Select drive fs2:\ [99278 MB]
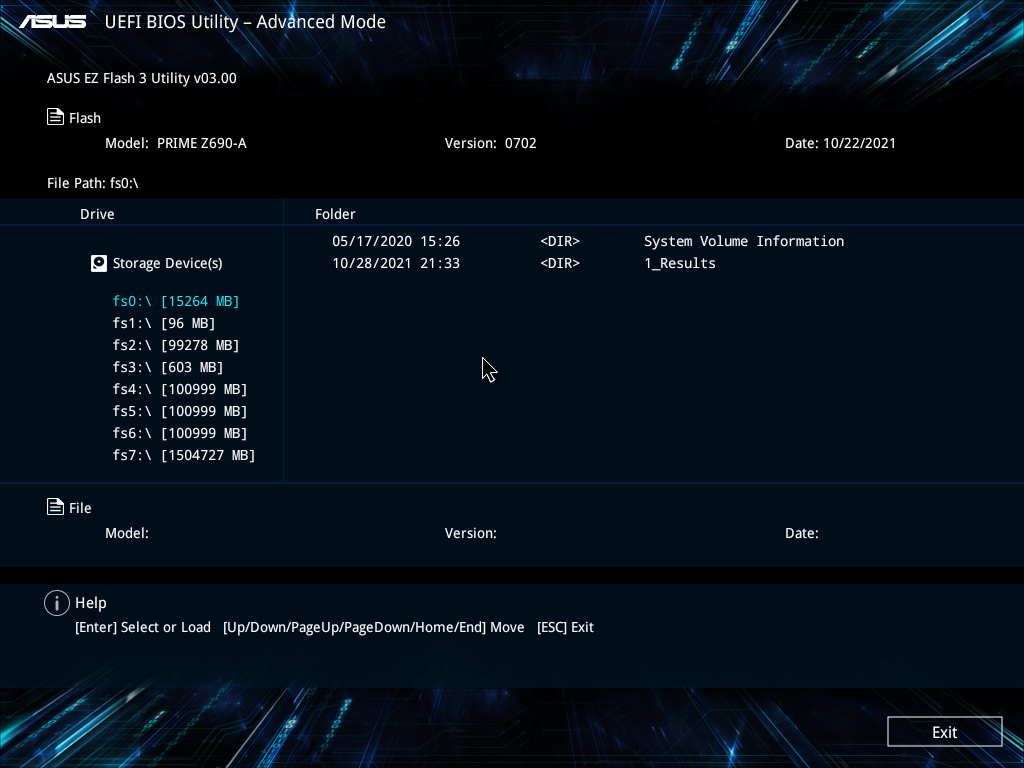This screenshot has width=1024, height=768. point(176,345)
